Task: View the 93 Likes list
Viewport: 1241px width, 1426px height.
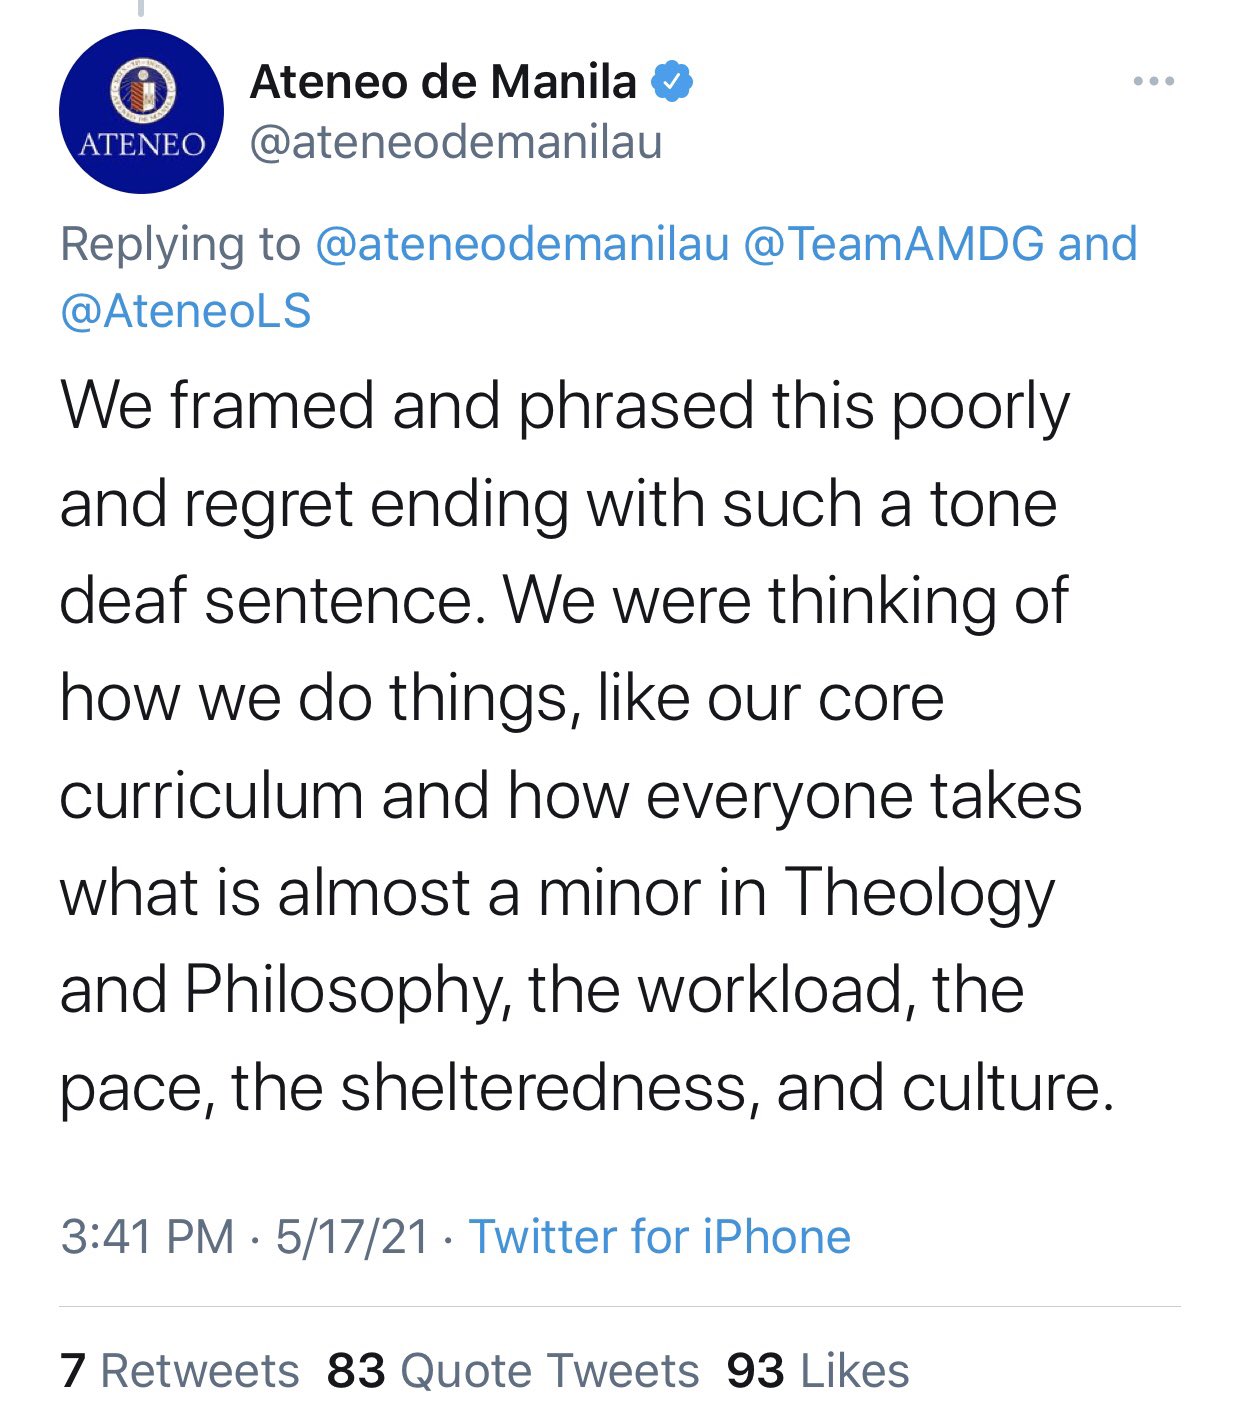Action: coord(818,1370)
